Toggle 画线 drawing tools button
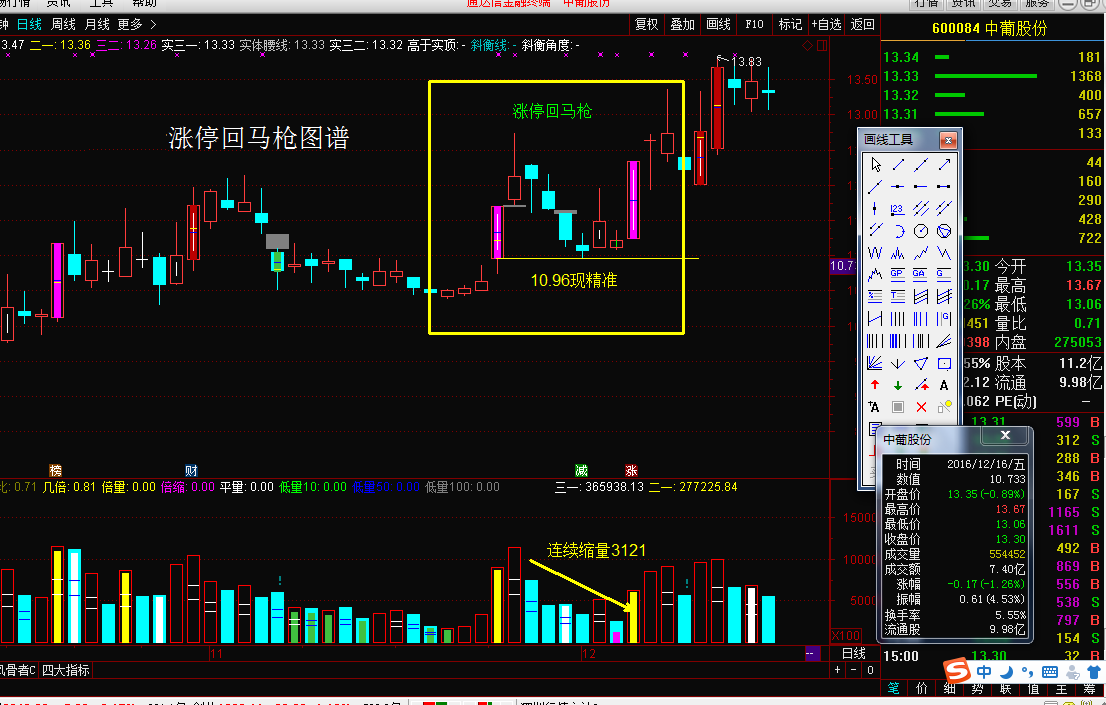This screenshot has width=1106, height=705. click(718, 24)
